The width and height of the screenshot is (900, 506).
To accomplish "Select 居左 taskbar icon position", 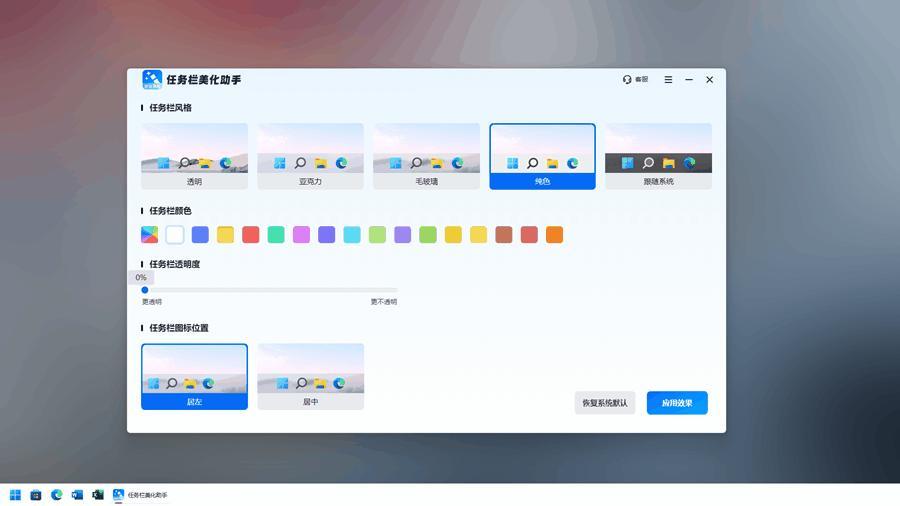I will (x=194, y=376).
